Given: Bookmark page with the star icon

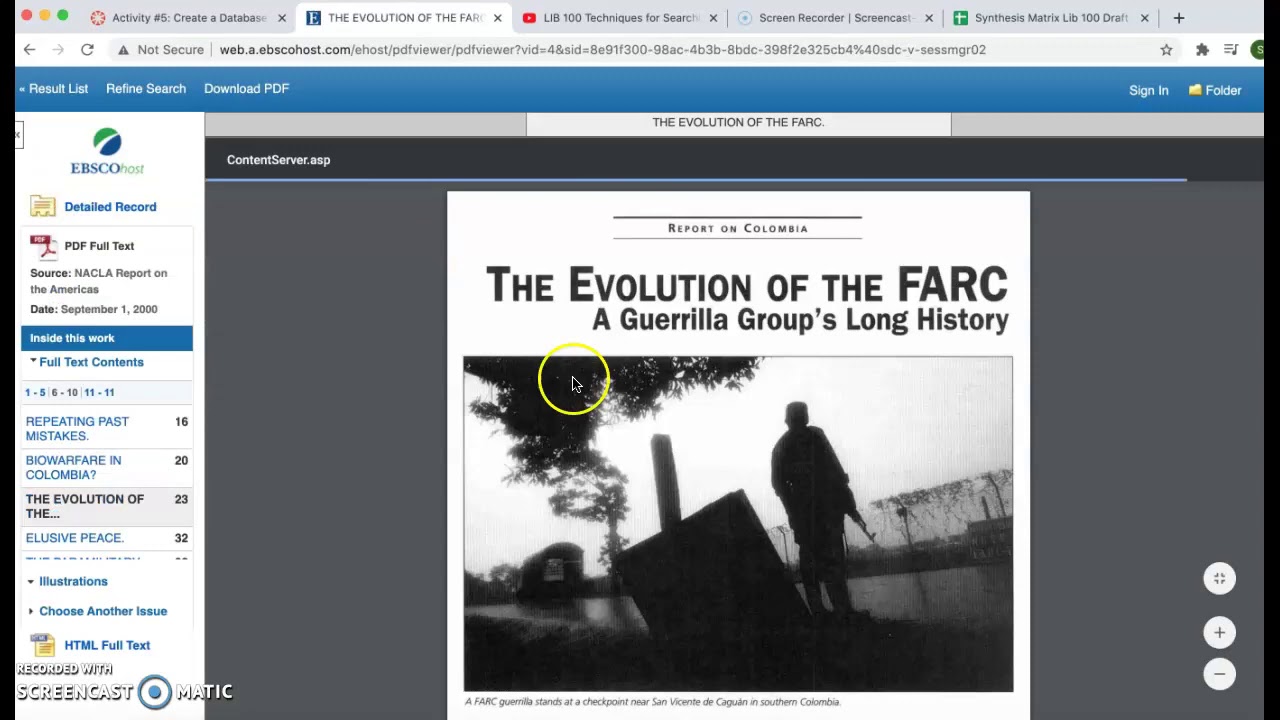Looking at the screenshot, I should point(1166,50).
